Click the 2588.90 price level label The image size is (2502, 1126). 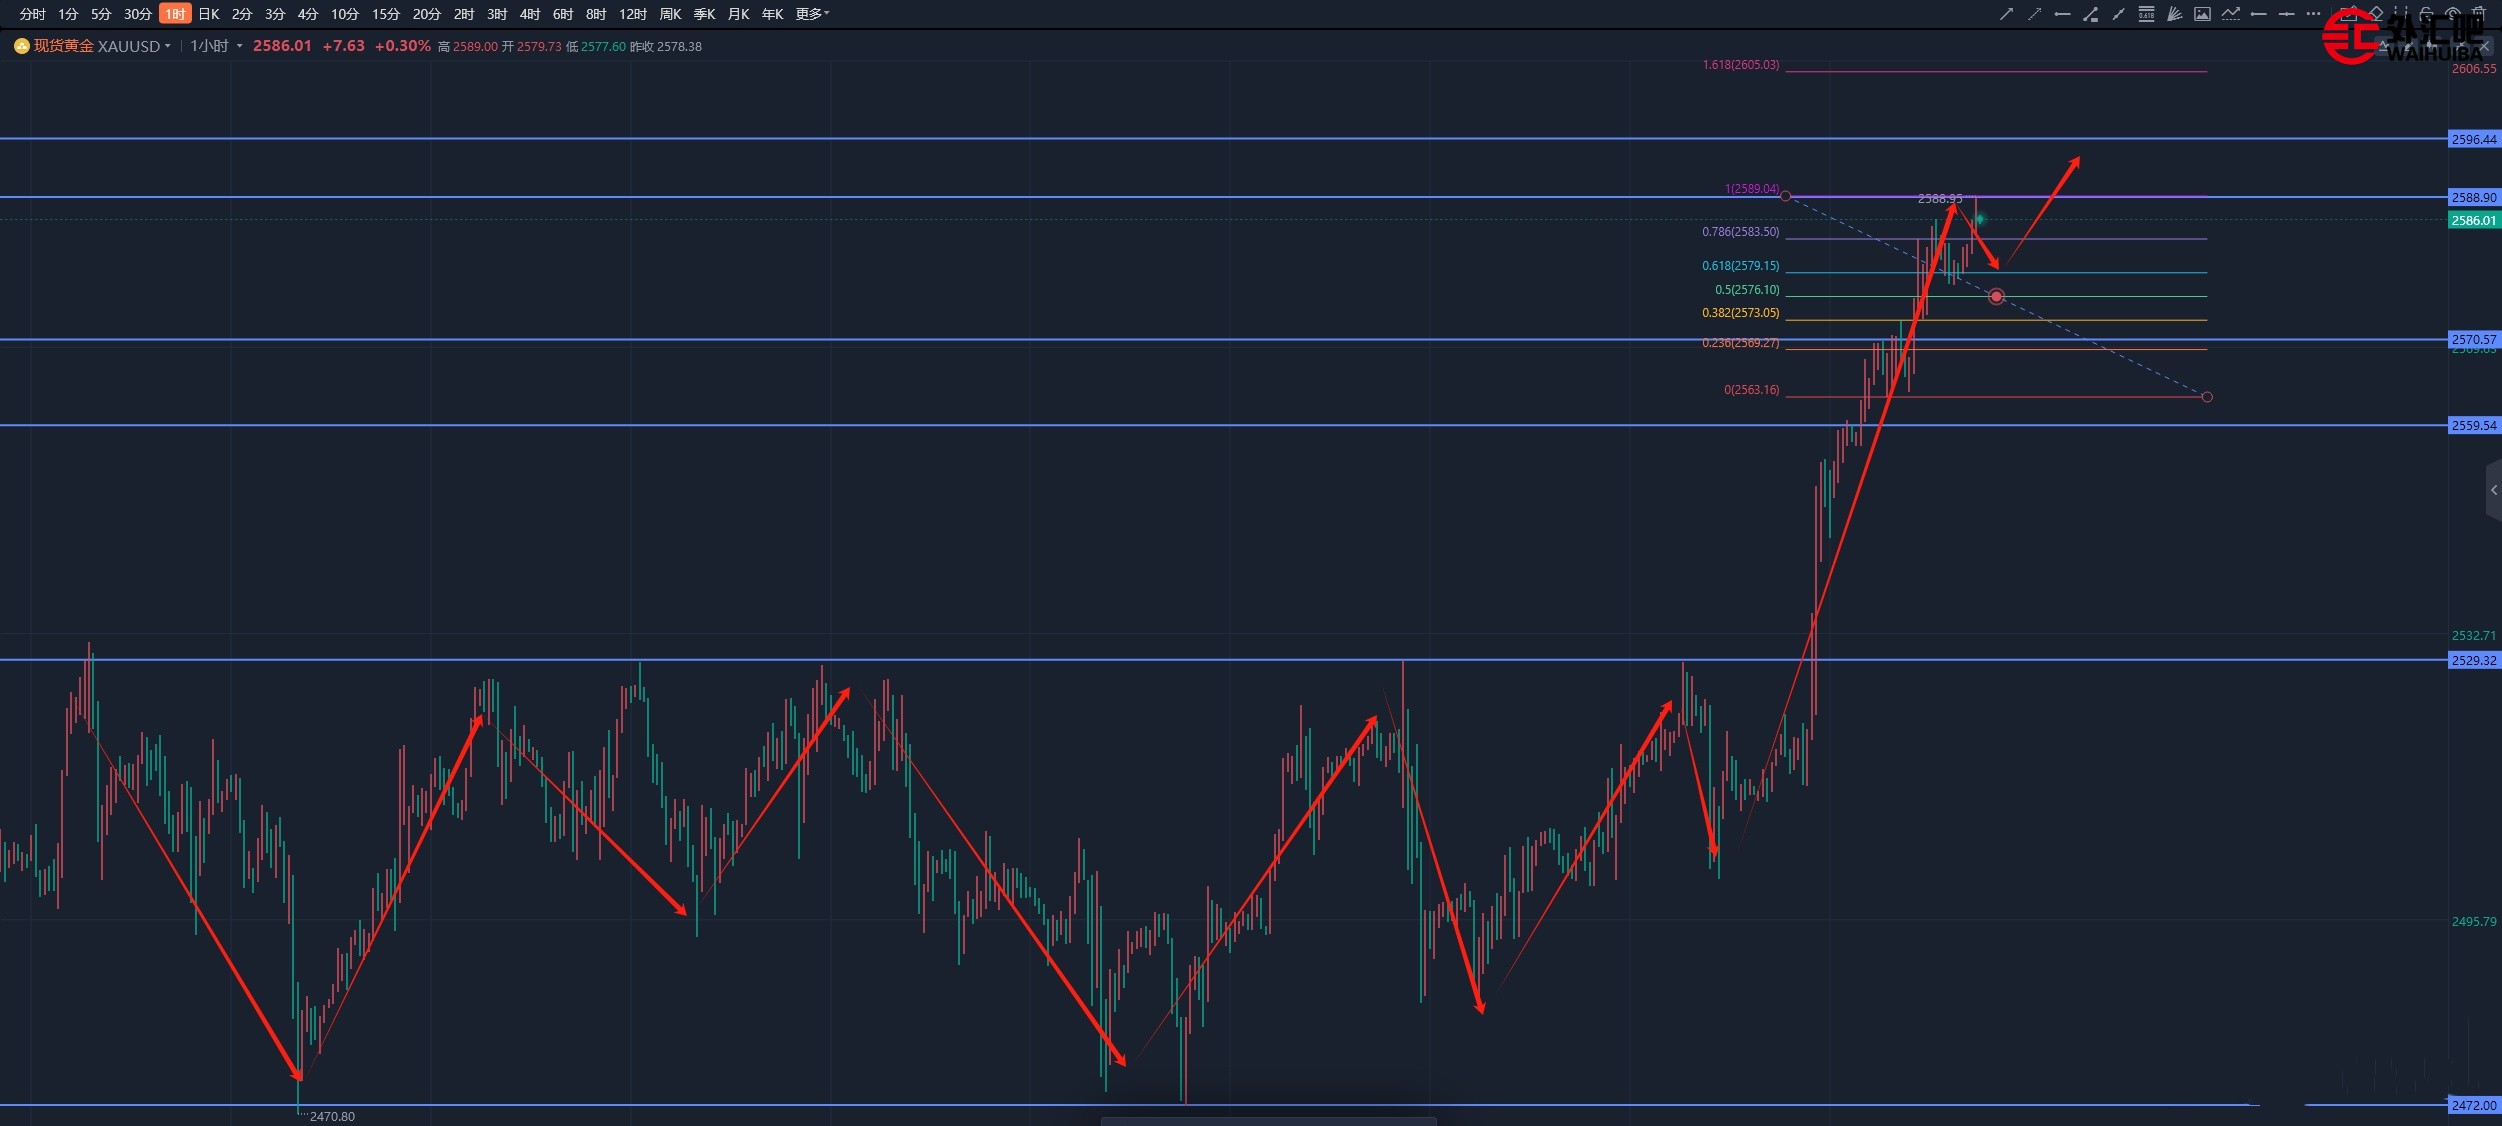click(2474, 197)
